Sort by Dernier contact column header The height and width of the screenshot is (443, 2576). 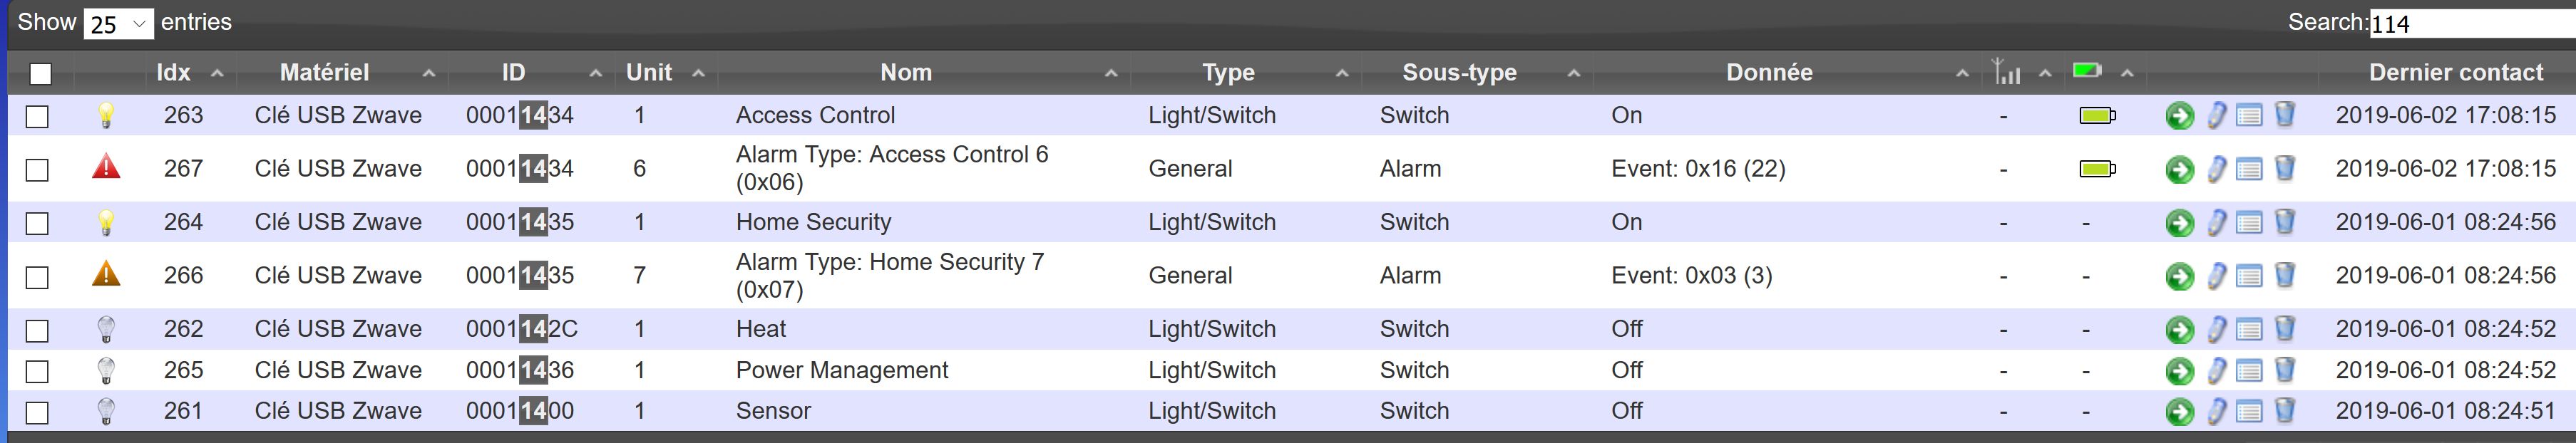pos(2455,72)
